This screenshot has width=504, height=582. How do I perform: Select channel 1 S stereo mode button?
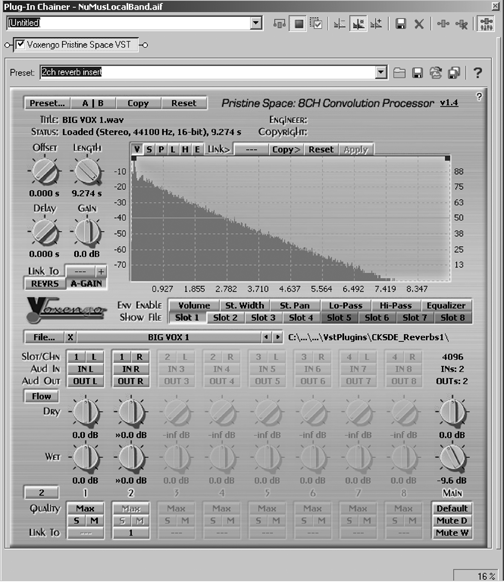pos(76,521)
